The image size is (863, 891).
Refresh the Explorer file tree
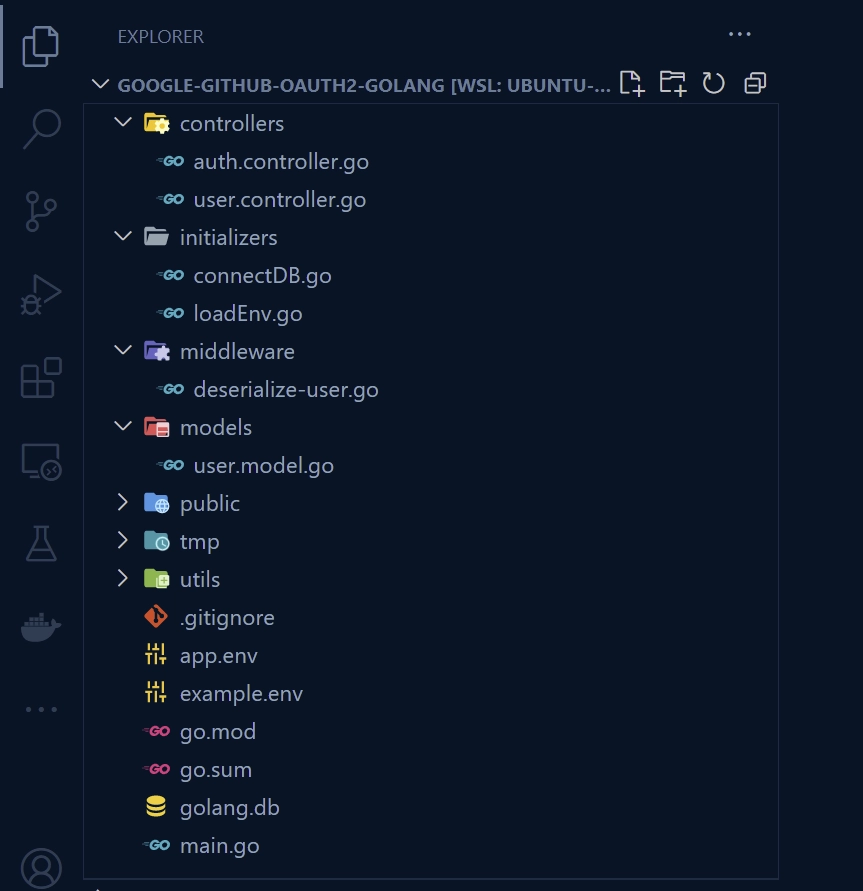pos(714,84)
